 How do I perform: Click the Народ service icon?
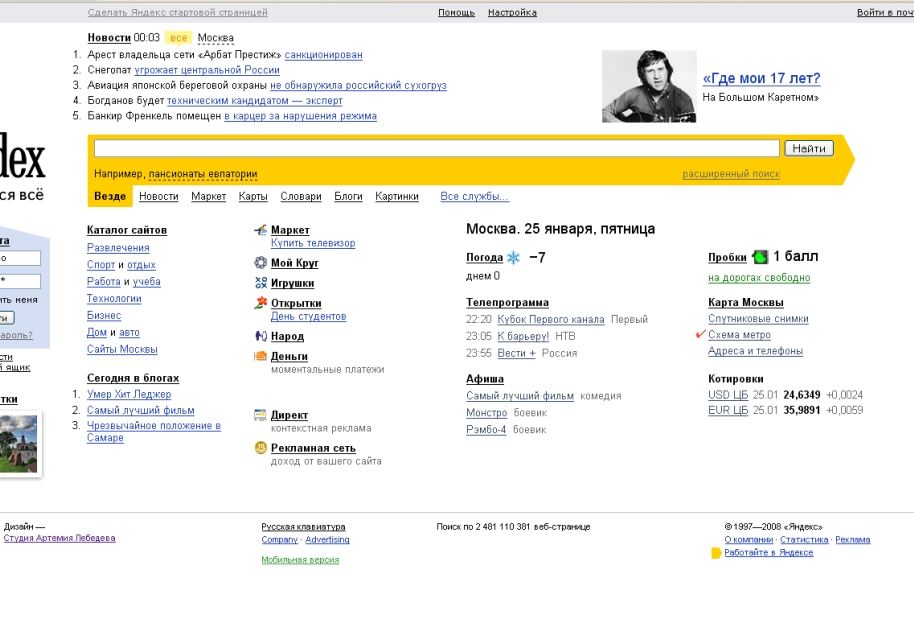(x=261, y=336)
